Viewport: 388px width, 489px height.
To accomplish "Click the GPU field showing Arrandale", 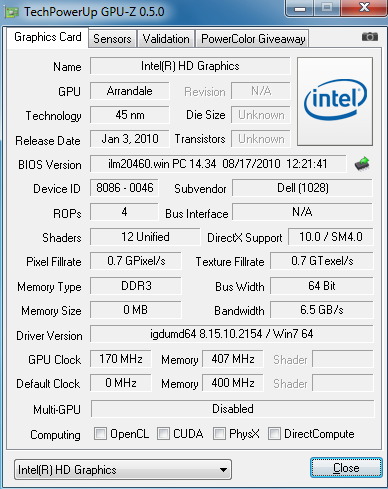I will pyautogui.click(x=130, y=91).
